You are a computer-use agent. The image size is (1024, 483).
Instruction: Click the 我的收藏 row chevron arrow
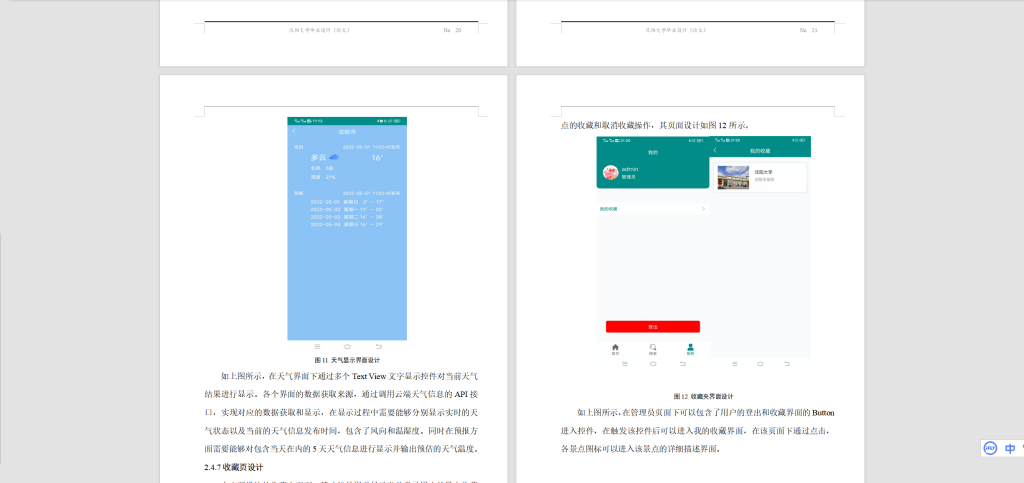point(703,209)
